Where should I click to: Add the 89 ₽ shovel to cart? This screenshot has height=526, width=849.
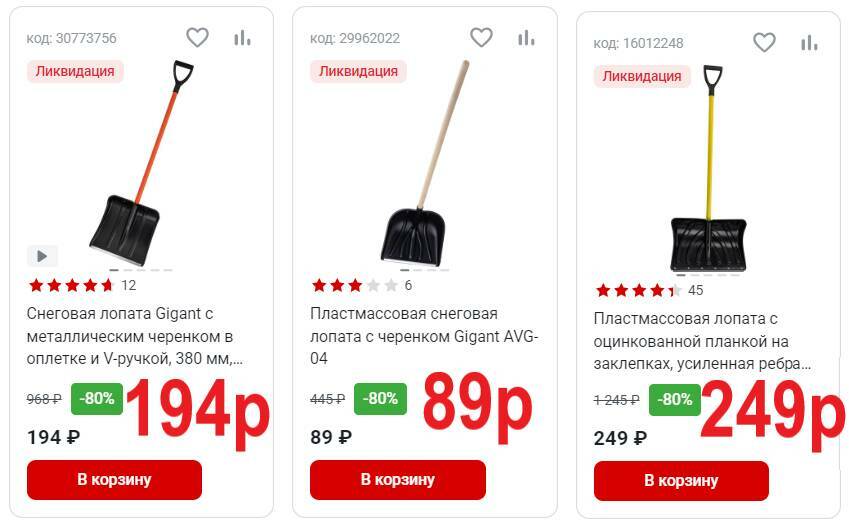pyautogui.click(x=397, y=479)
